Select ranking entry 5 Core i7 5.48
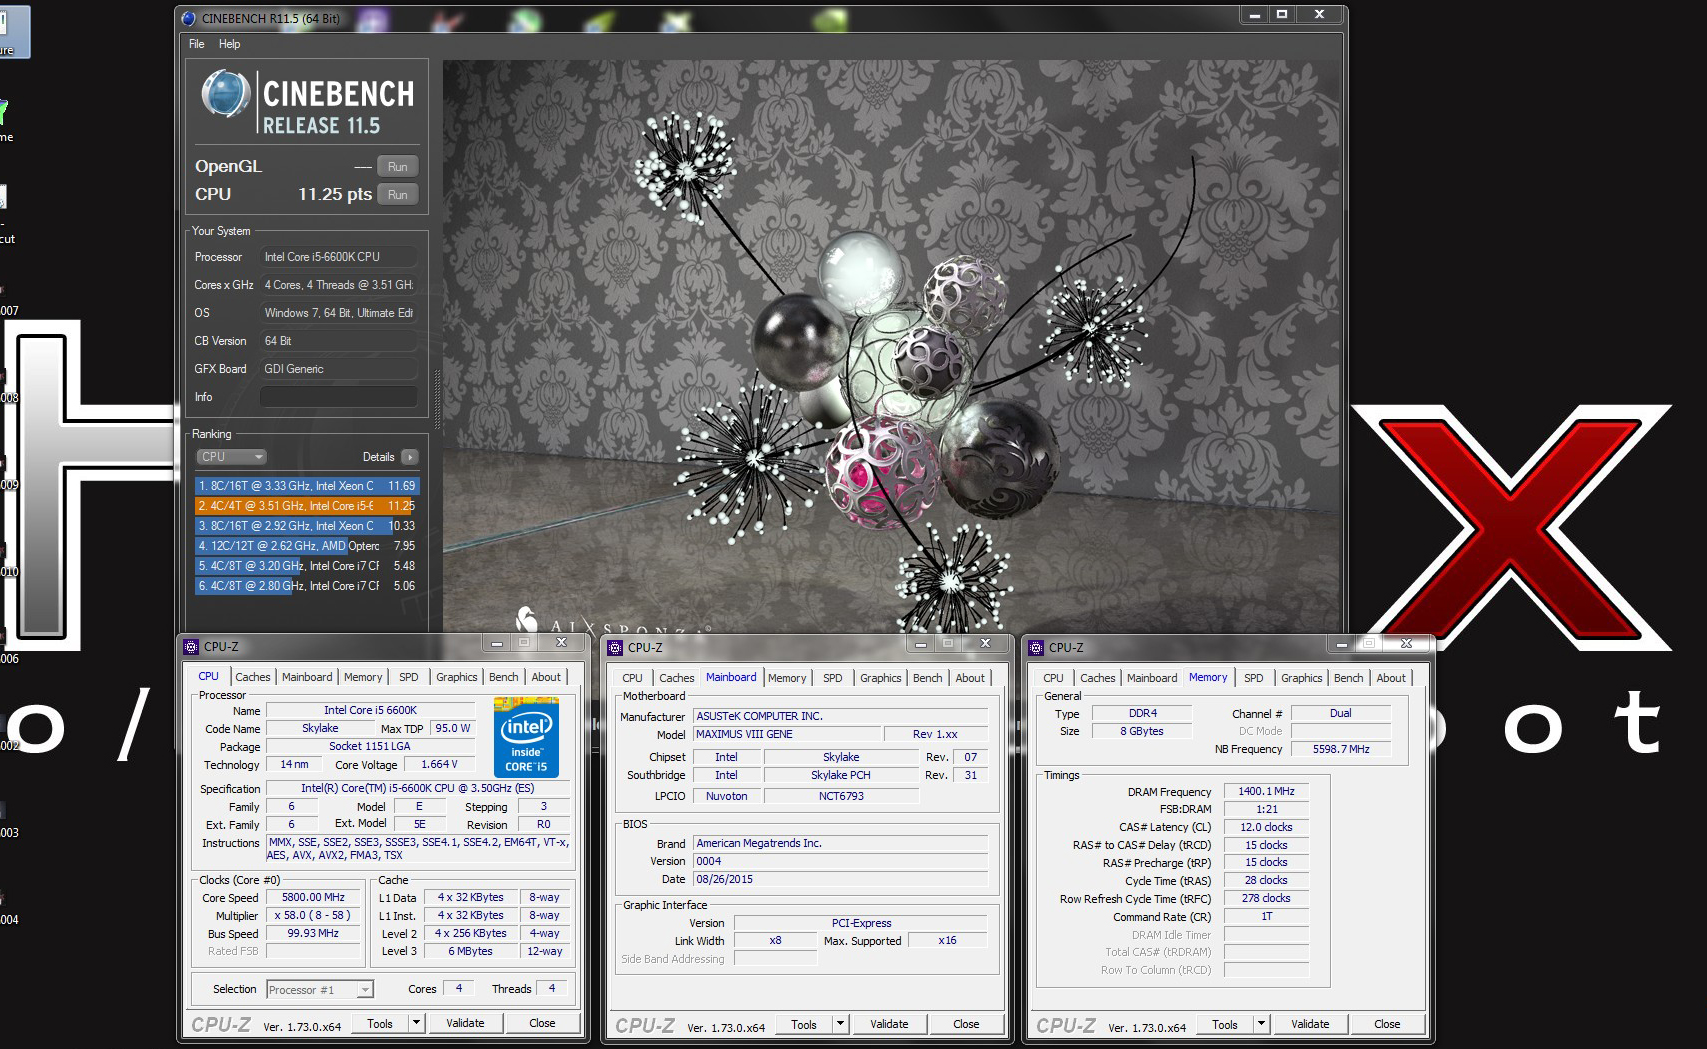Image resolution: width=1707 pixels, height=1049 pixels. 306,566
